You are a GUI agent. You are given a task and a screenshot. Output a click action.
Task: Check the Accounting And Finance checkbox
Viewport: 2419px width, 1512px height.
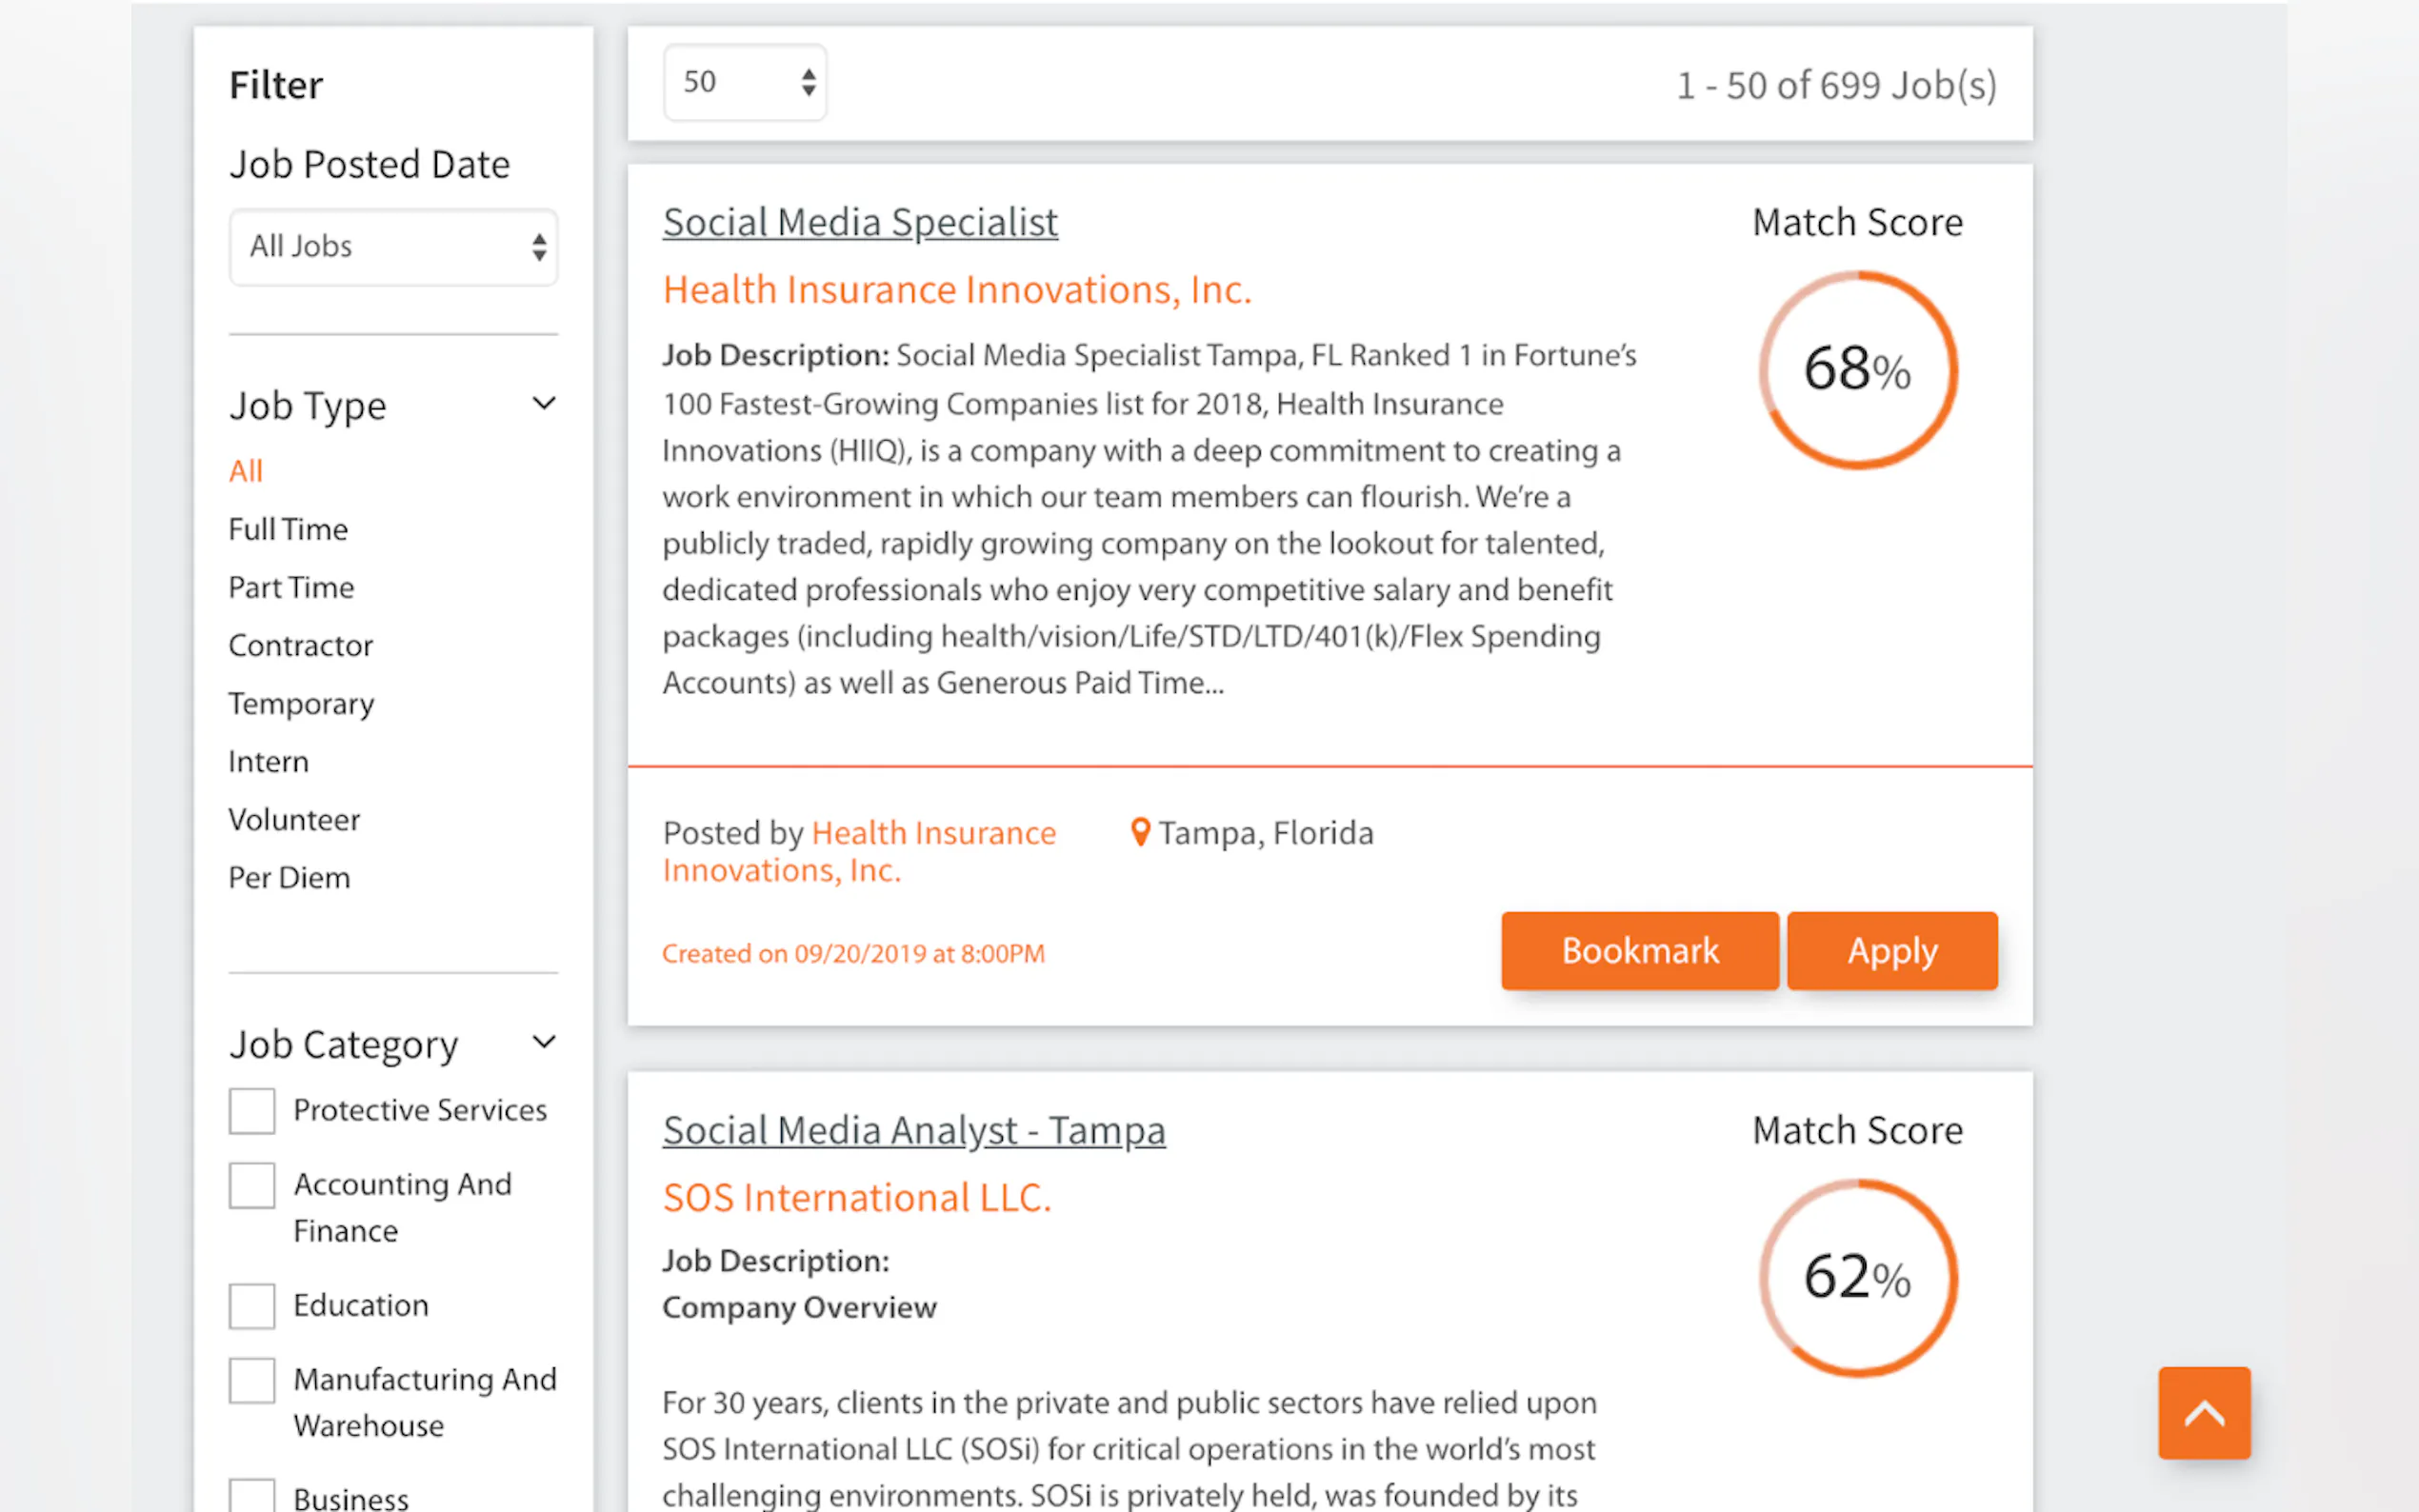coord(251,1185)
